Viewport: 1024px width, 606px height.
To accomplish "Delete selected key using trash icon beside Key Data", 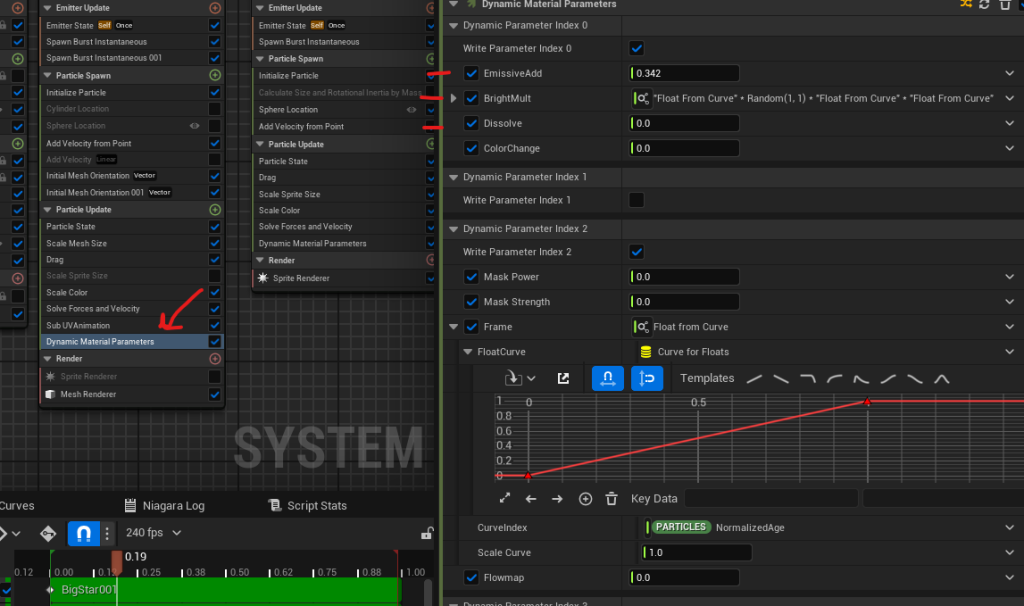I will tap(611, 499).
